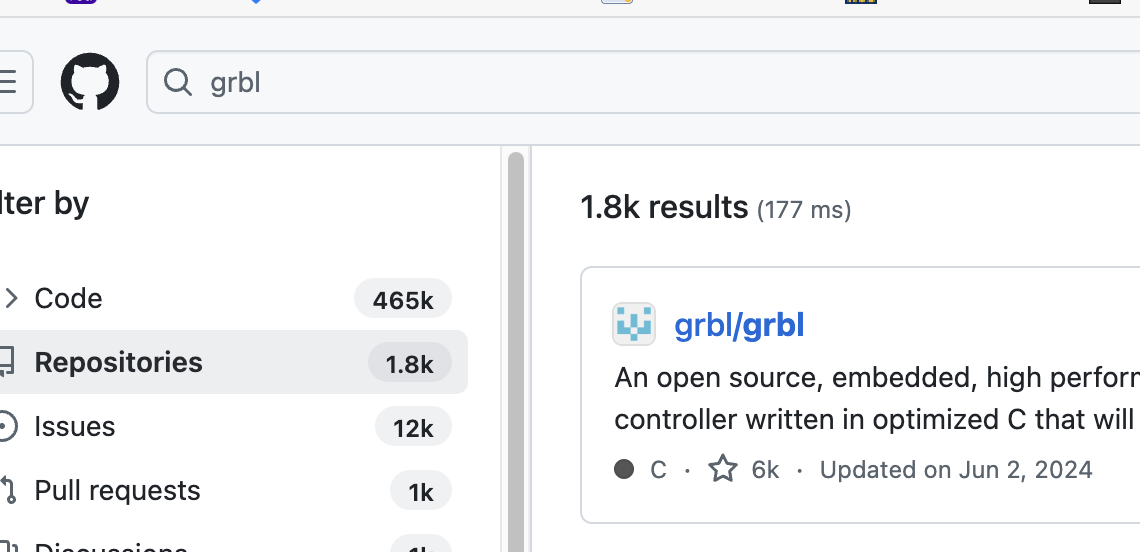Click the 6k stargazers count
1140x552 pixels.
click(x=765, y=469)
